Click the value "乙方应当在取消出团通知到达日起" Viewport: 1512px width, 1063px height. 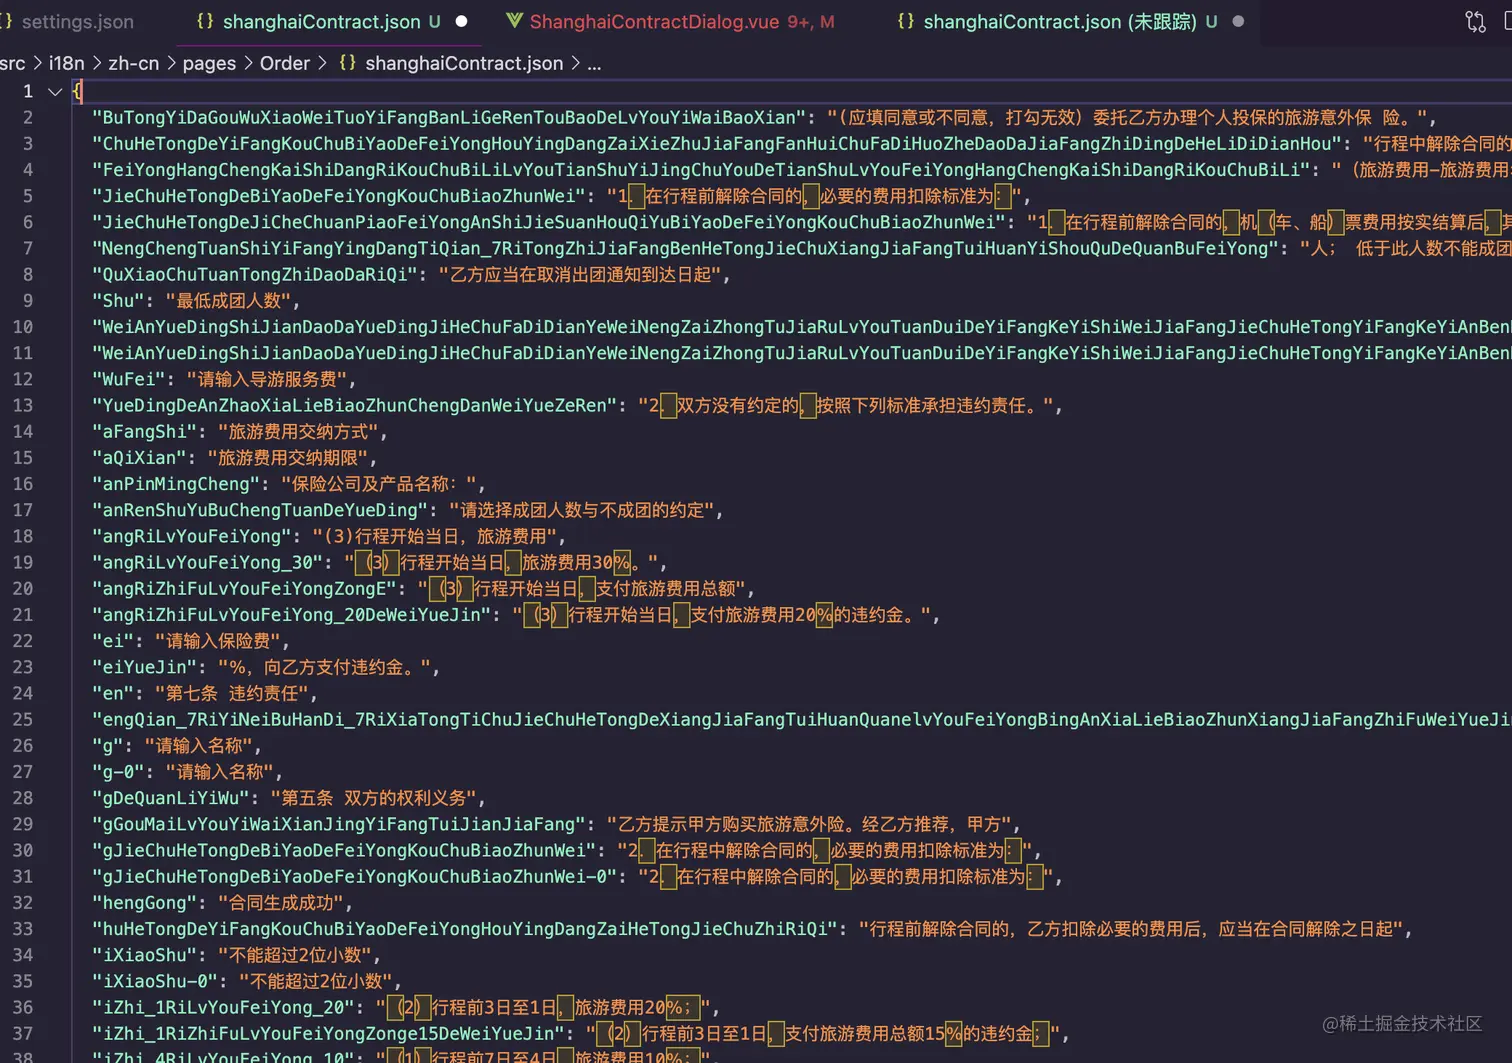(x=580, y=274)
